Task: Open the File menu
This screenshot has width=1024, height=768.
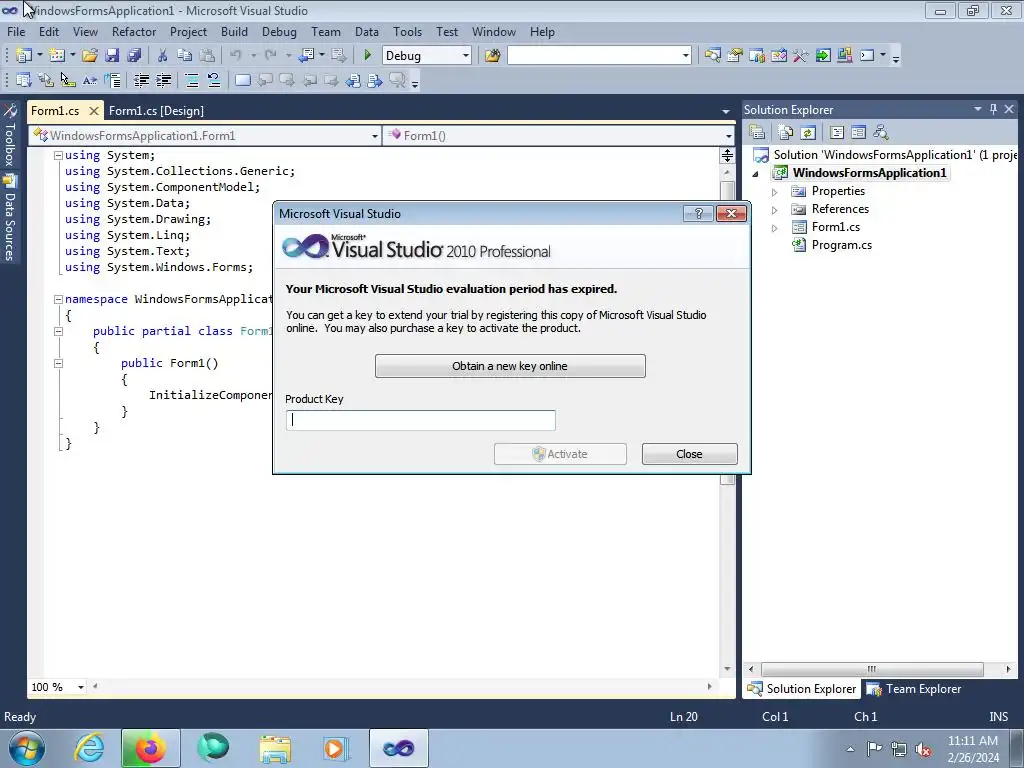Action: point(16,31)
